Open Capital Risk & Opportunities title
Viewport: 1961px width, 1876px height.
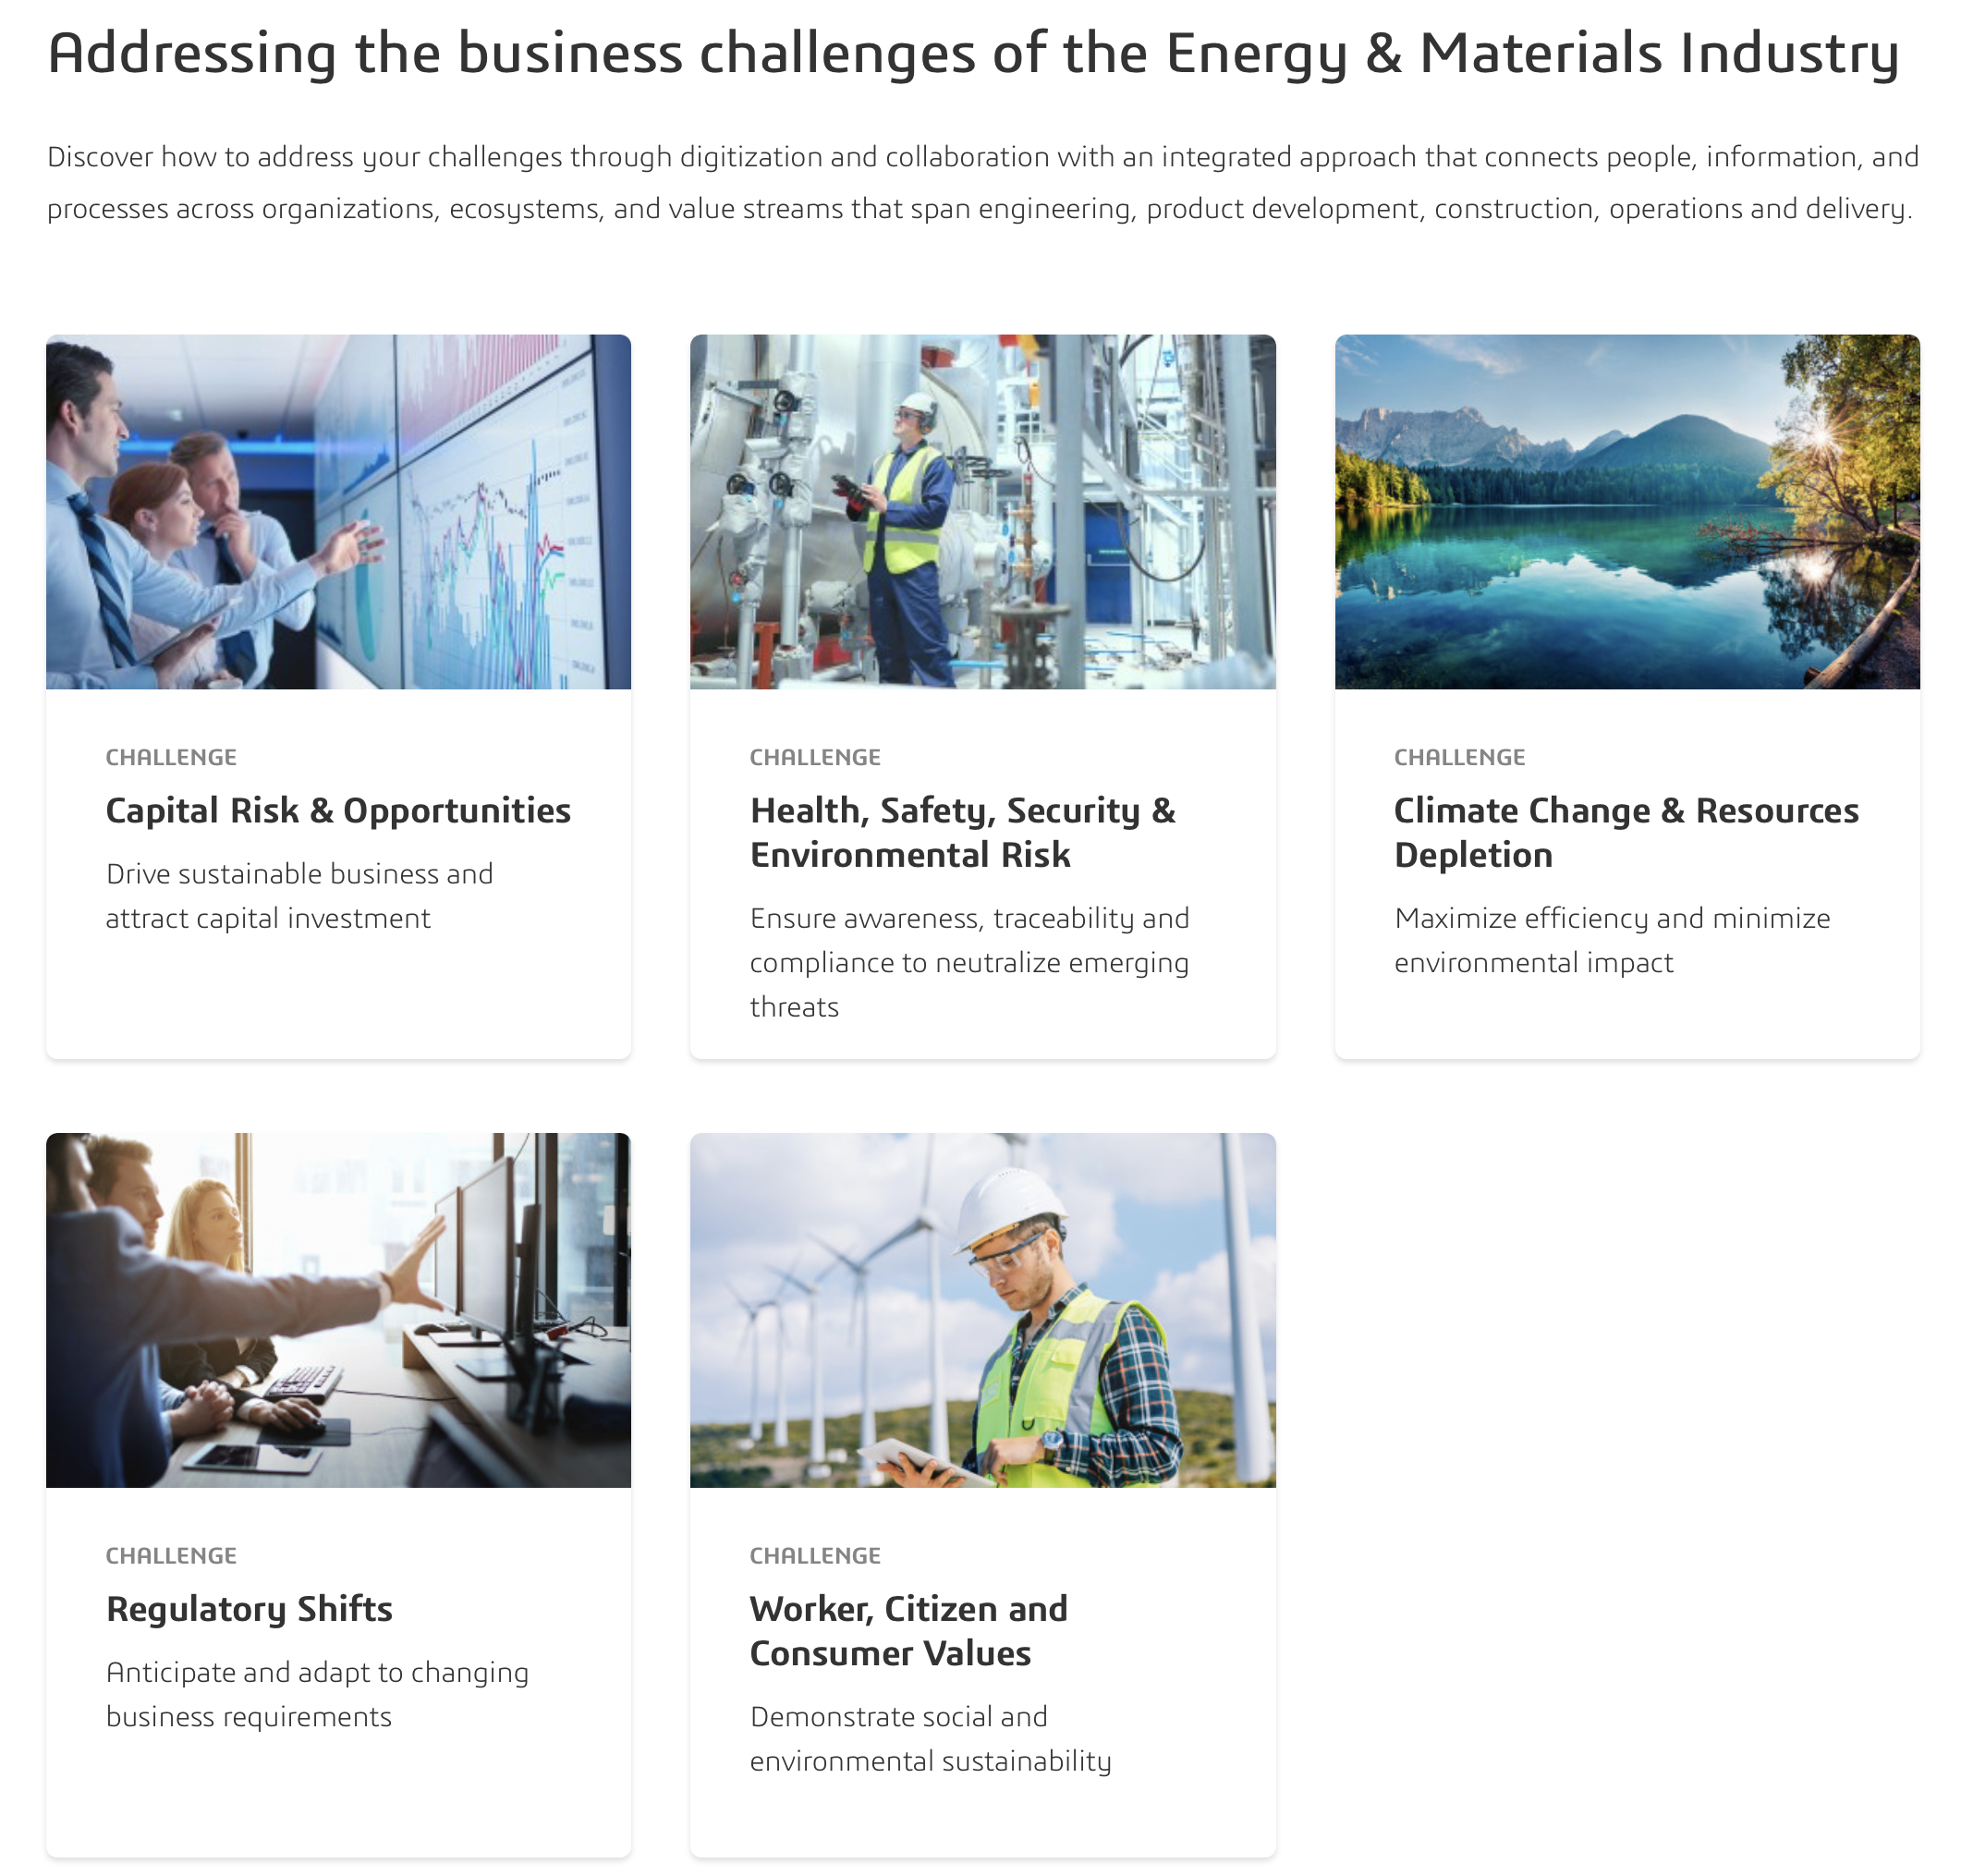[x=338, y=810]
